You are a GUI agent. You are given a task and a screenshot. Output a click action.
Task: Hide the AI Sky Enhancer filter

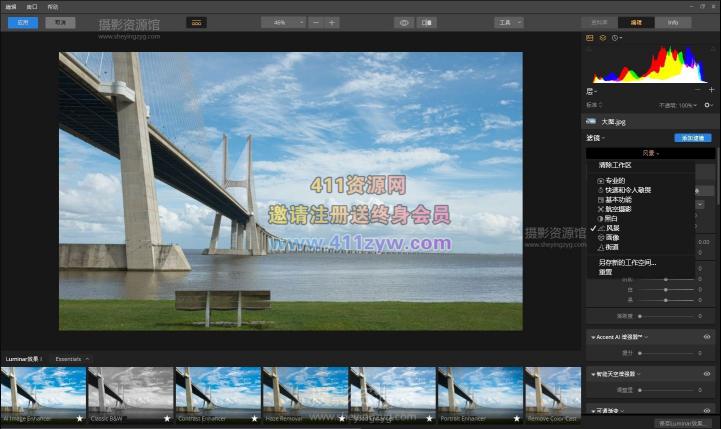(x=707, y=373)
